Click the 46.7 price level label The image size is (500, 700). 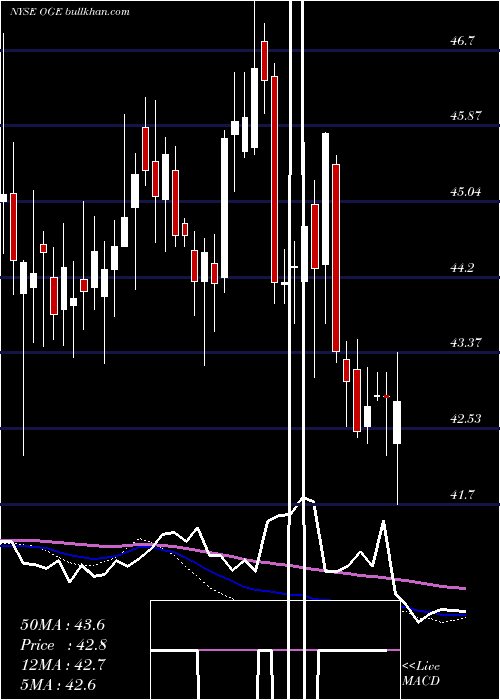pyautogui.click(x=462, y=41)
